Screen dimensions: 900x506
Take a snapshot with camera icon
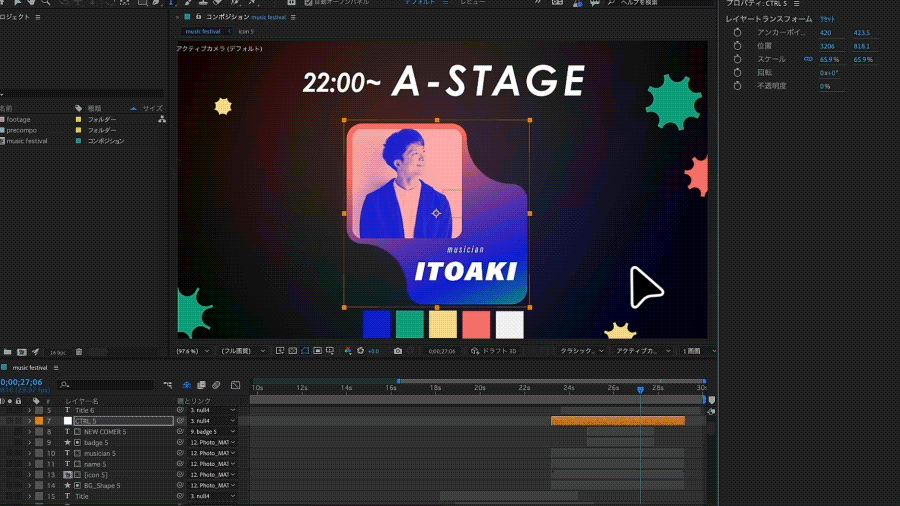398,351
